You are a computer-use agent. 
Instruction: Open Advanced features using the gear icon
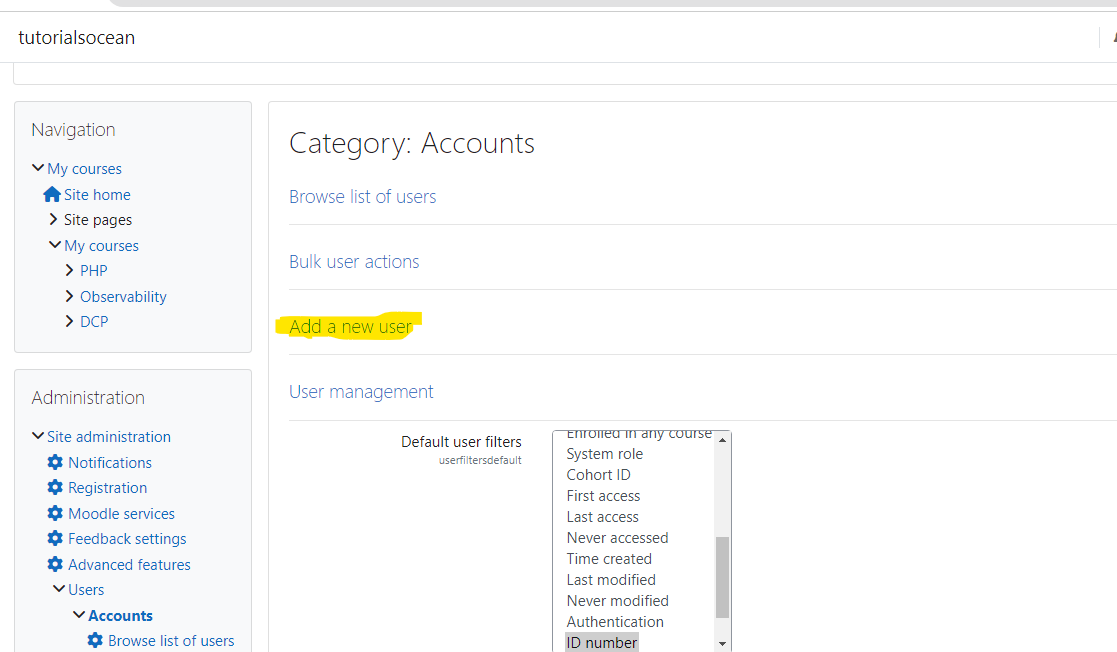[x=55, y=564]
